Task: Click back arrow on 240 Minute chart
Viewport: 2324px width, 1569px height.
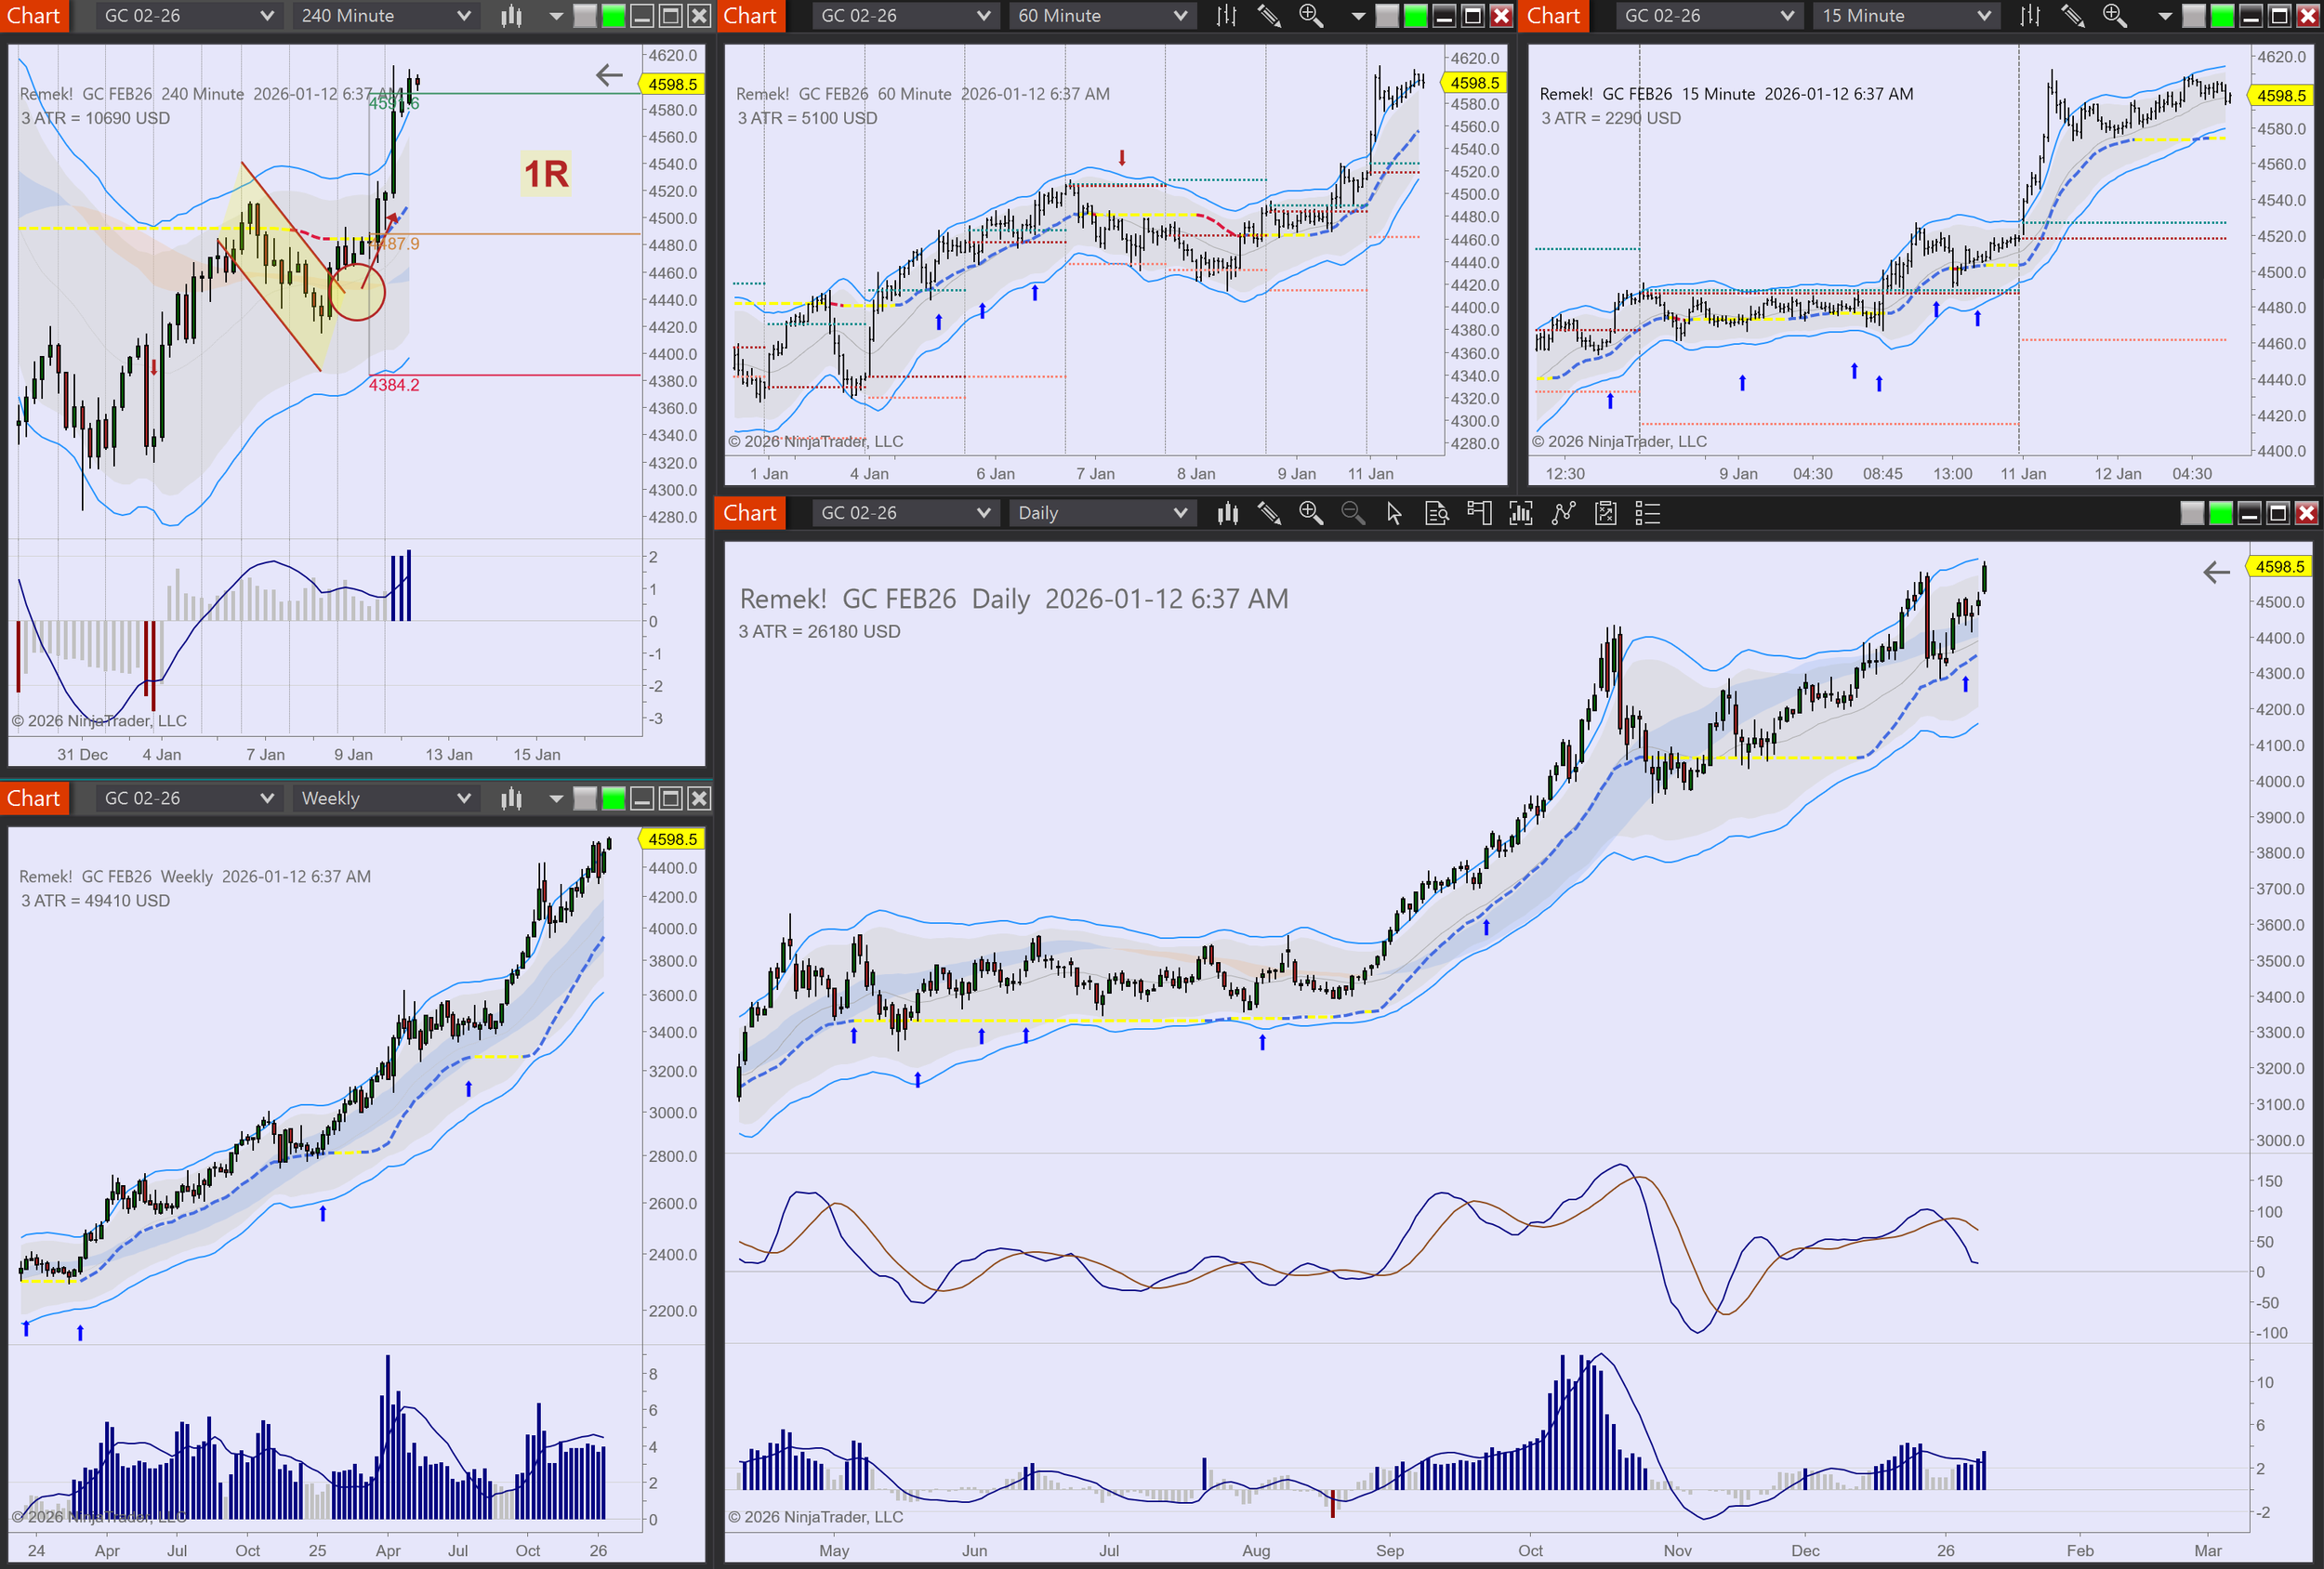Action: pos(608,74)
